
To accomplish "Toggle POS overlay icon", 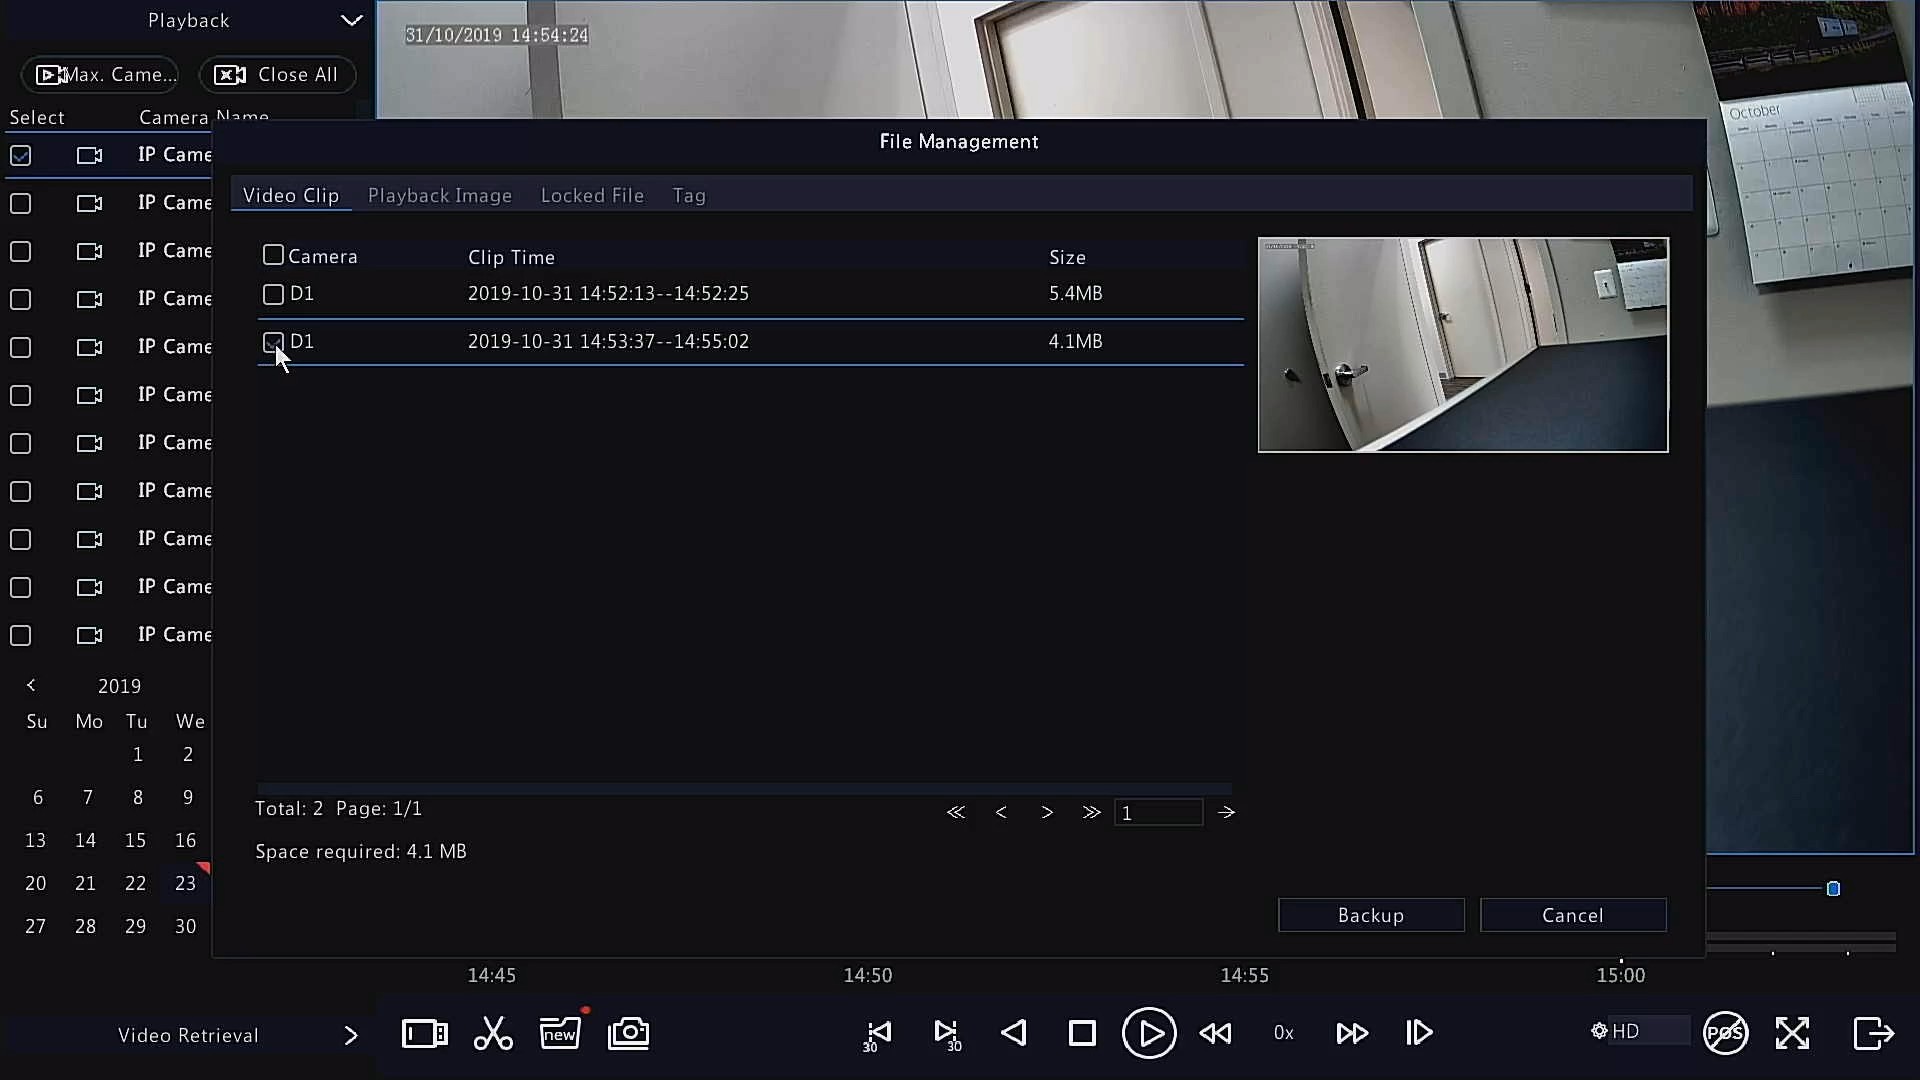I will [x=1725, y=1033].
